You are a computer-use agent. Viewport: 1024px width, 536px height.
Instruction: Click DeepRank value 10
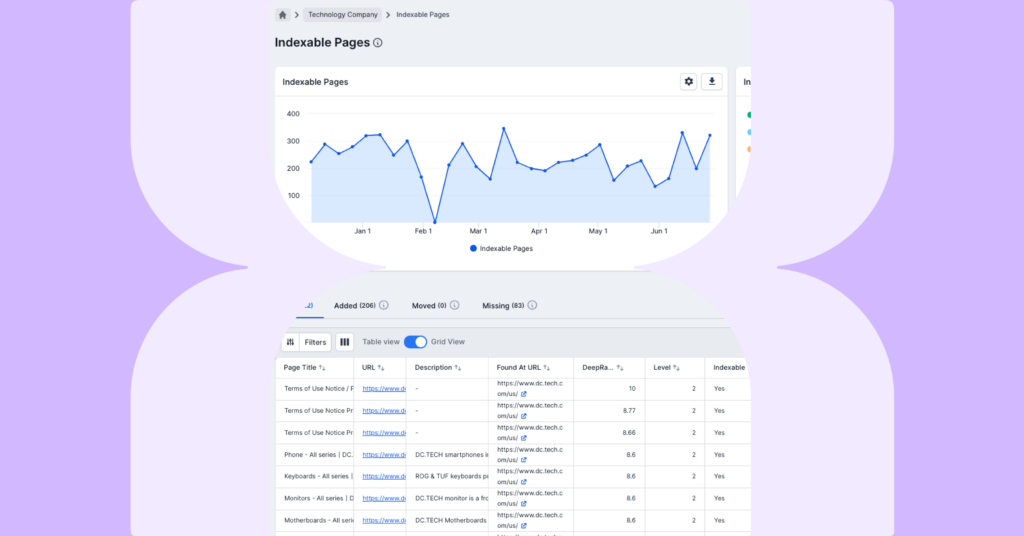coord(632,388)
